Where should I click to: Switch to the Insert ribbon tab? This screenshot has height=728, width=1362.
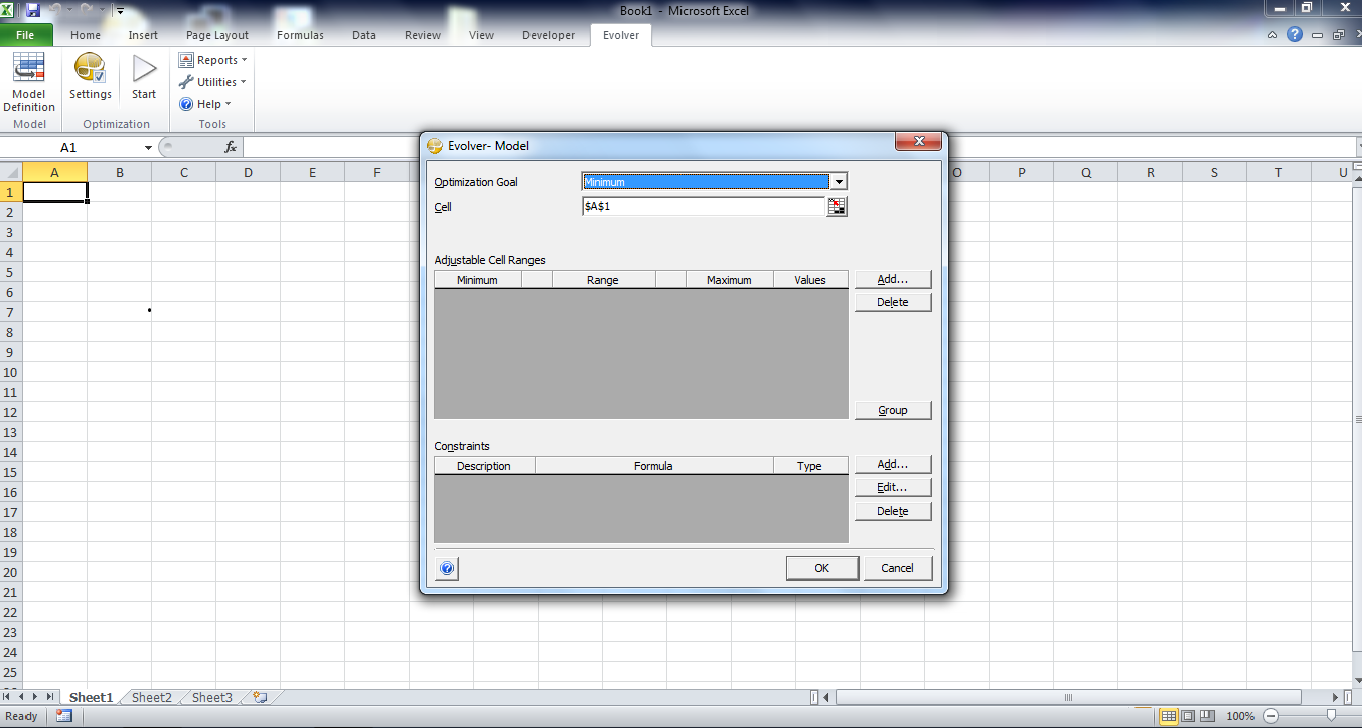tap(143, 35)
